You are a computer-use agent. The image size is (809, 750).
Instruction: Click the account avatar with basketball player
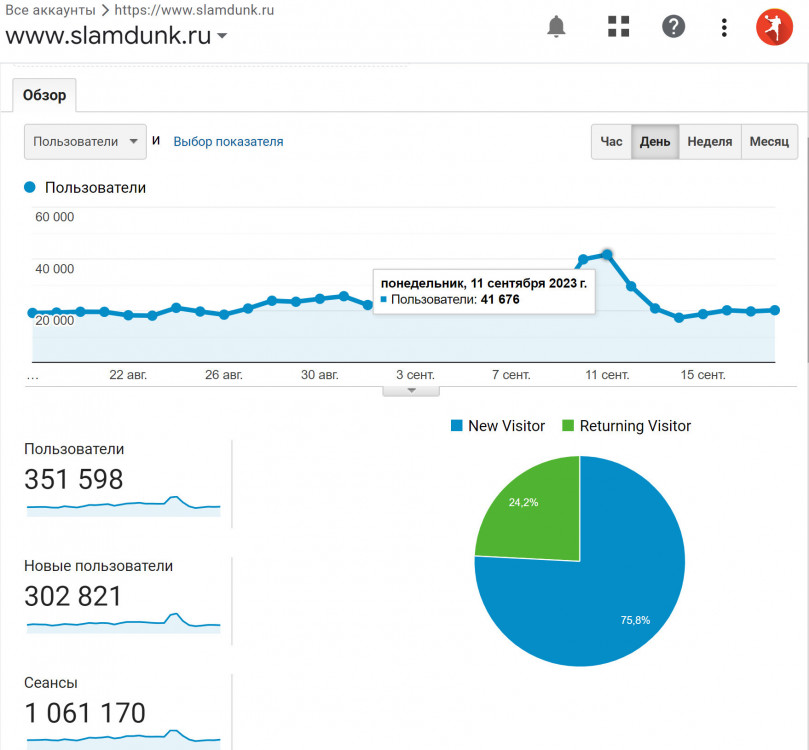[773, 27]
